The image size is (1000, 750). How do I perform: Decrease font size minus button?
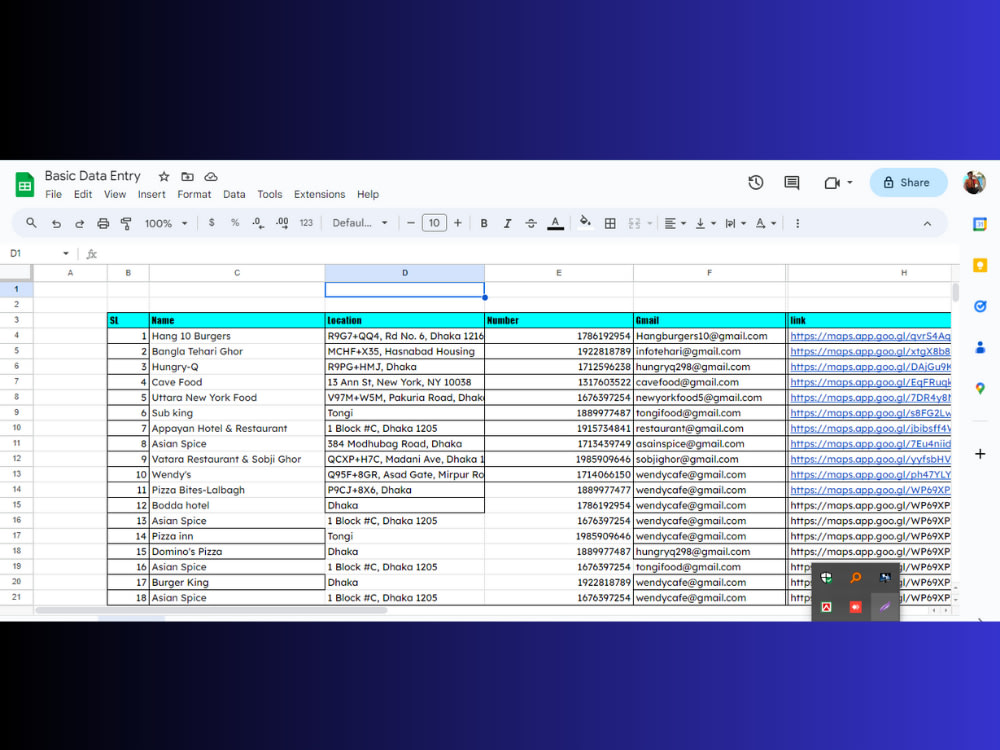pyautogui.click(x=411, y=223)
